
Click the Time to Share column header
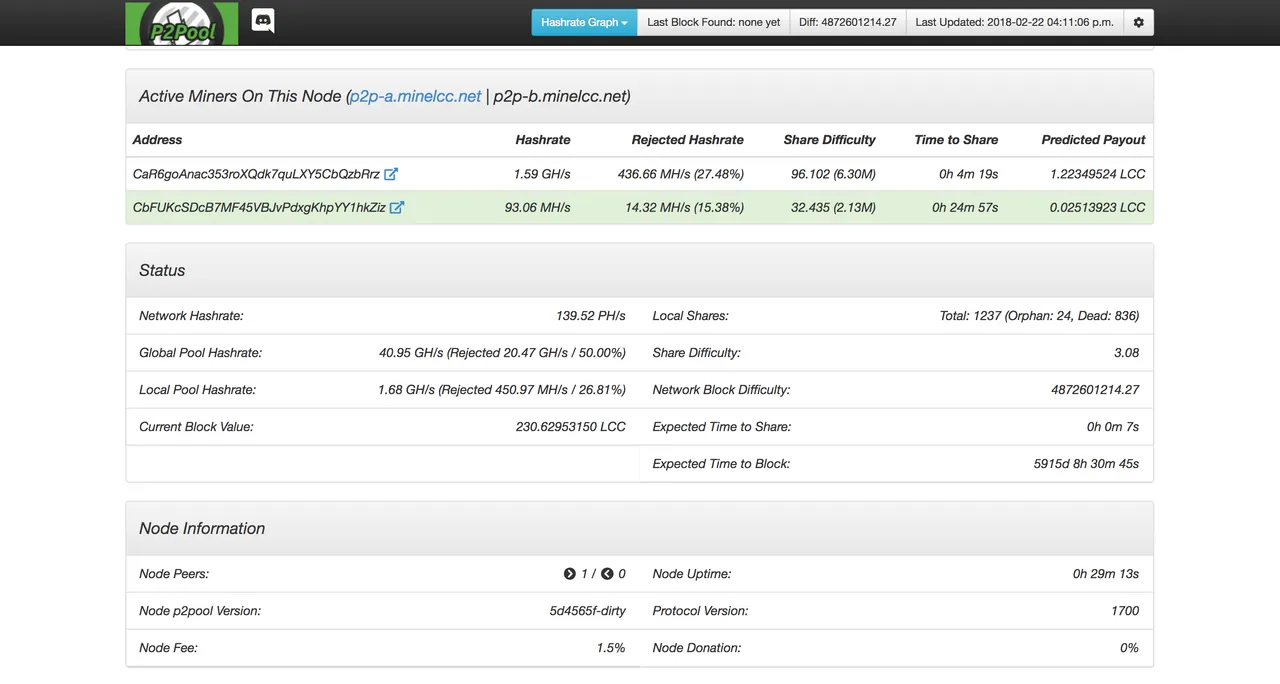tap(956, 140)
